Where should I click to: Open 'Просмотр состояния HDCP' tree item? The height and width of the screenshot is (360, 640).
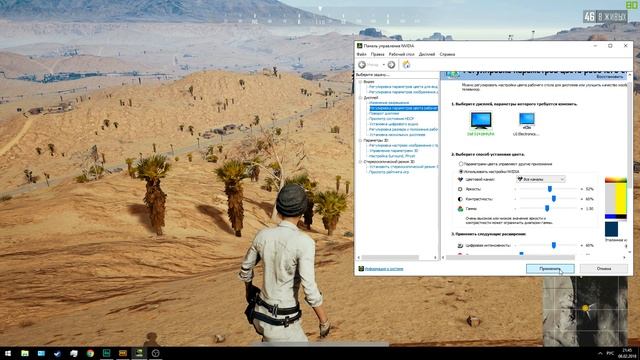click(x=391, y=119)
